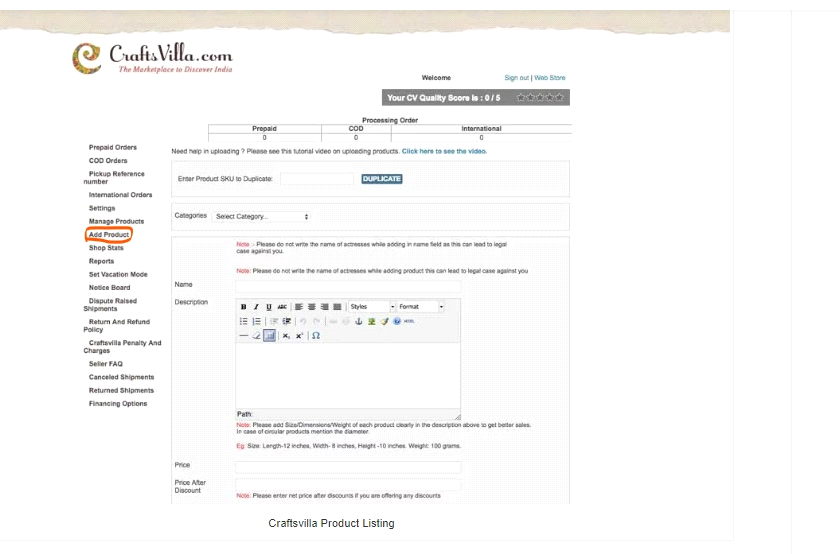This screenshot has height=554, width=840.
Task: Insert a special character (omega)
Action: coord(316,335)
